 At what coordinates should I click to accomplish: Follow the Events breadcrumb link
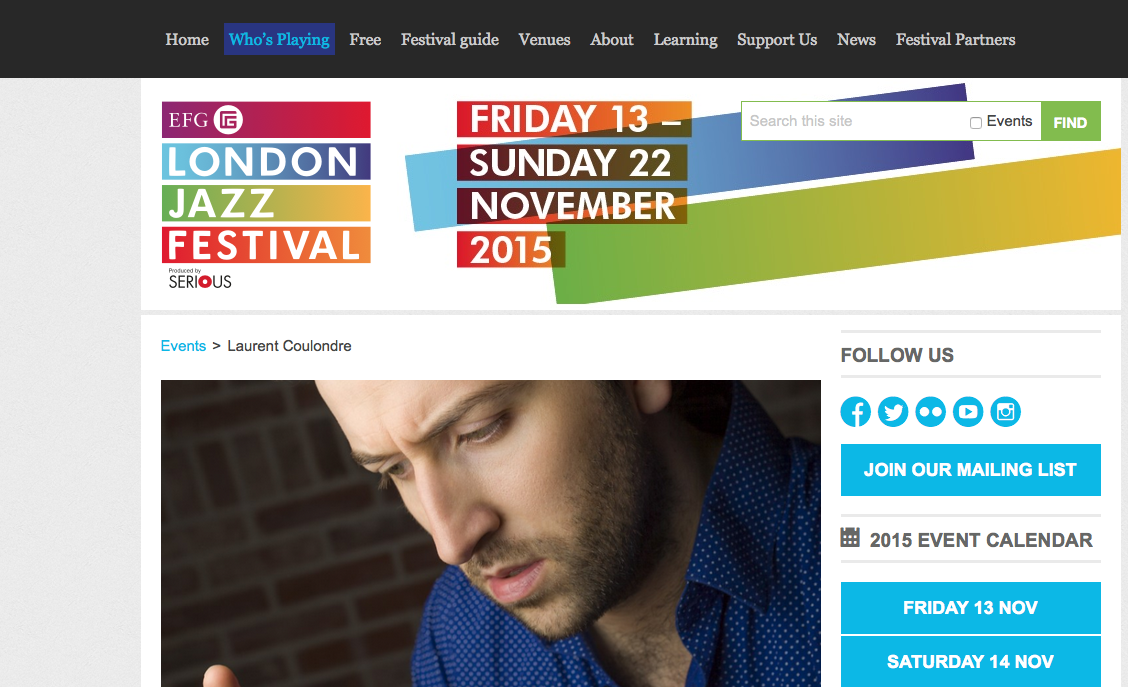(183, 346)
